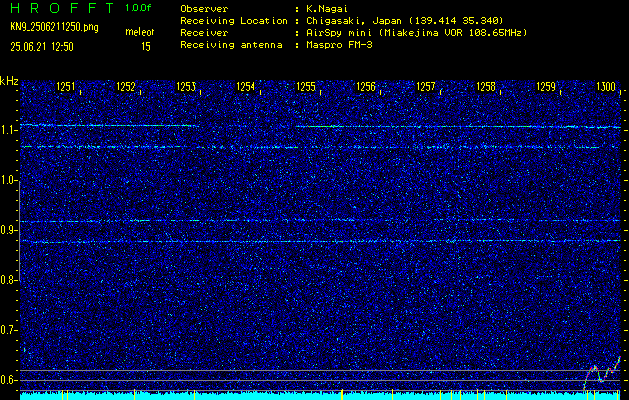This screenshot has height=400, width=629.
Task: Click the 1254 time marker
Action: click(246, 86)
